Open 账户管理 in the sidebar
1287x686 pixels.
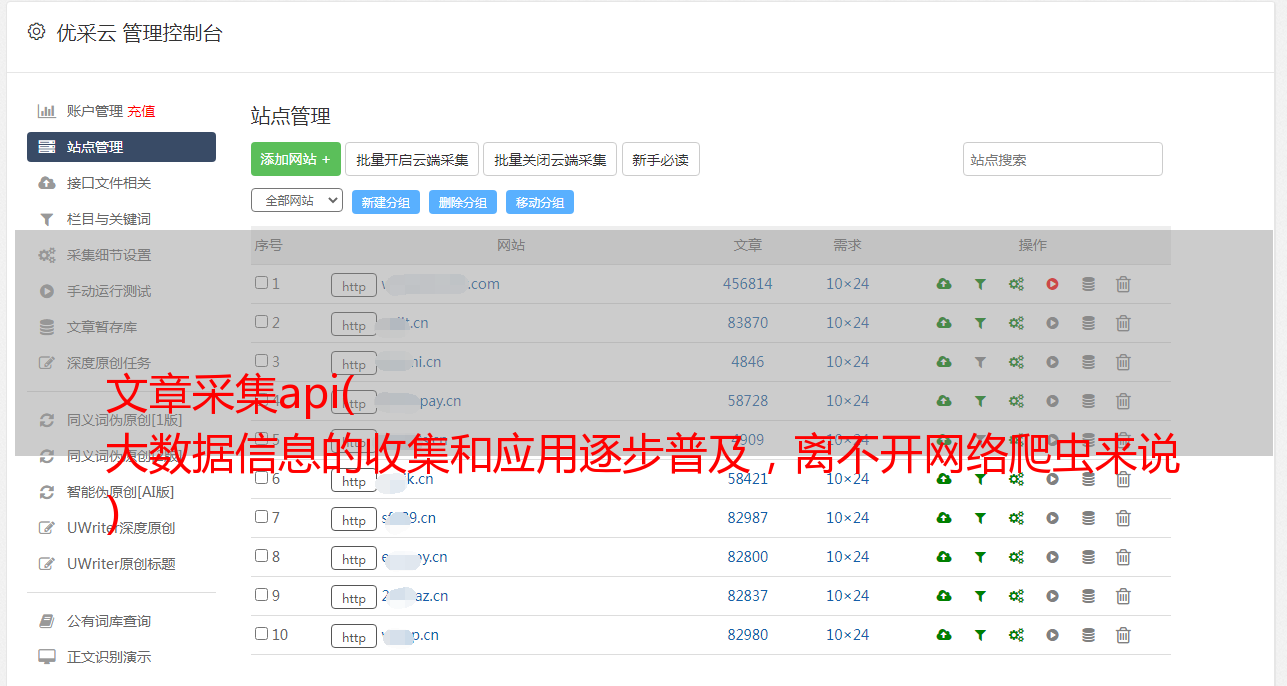pyautogui.click(x=94, y=111)
